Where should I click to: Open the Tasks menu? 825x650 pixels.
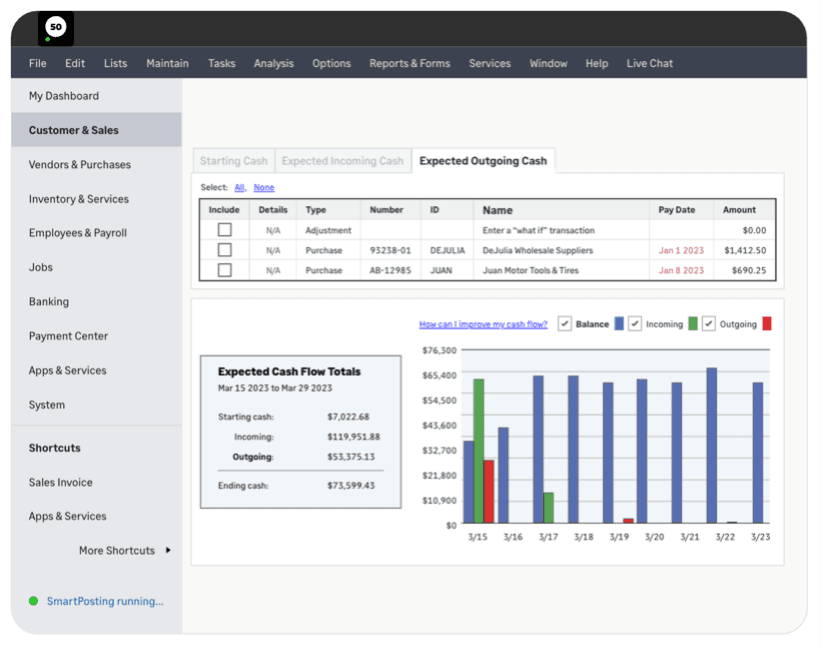click(221, 63)
